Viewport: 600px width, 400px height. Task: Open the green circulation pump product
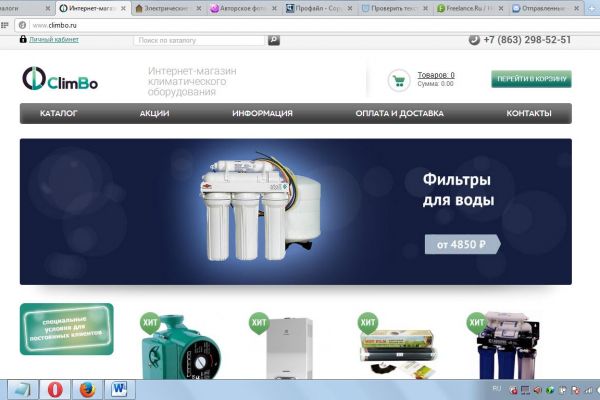[x=181, y=348]
